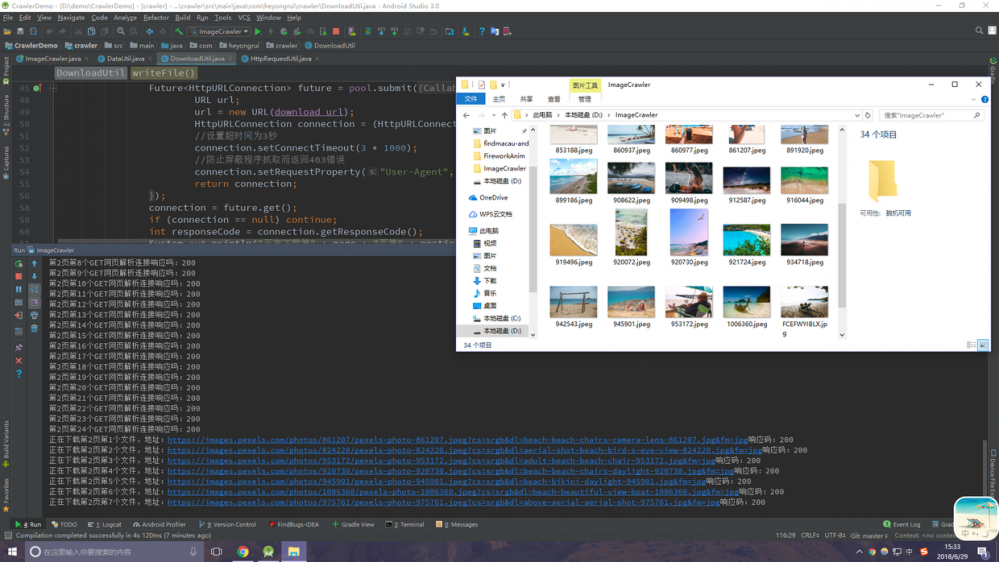Click the search magnifier in Android Studio
Screen dimensions: 999x562
(979, 31)
